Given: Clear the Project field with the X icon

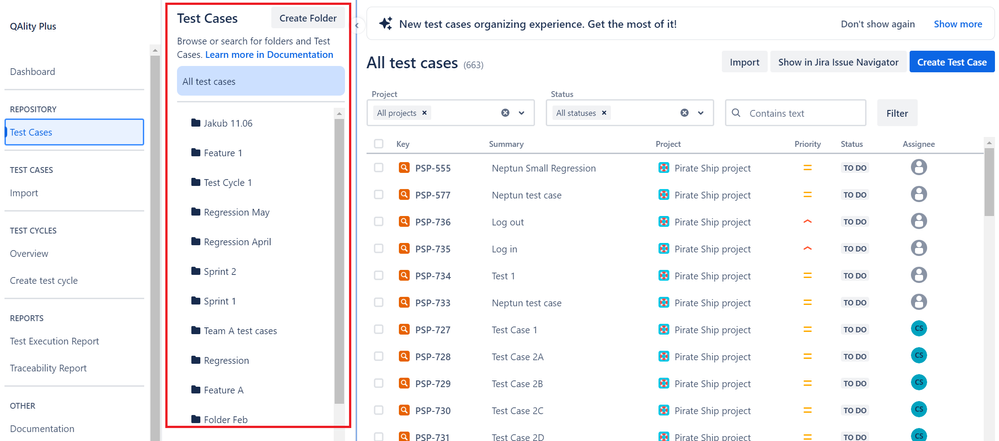Looking at the screenshot, I should (x=505, y=113).
